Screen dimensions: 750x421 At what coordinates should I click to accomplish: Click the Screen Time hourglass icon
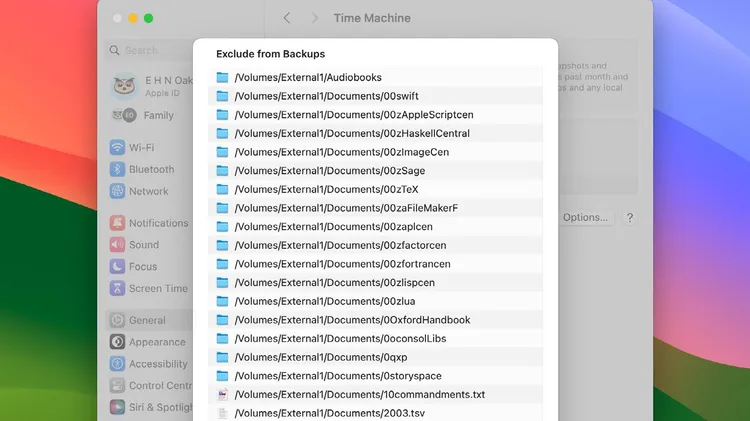point(117,288)
